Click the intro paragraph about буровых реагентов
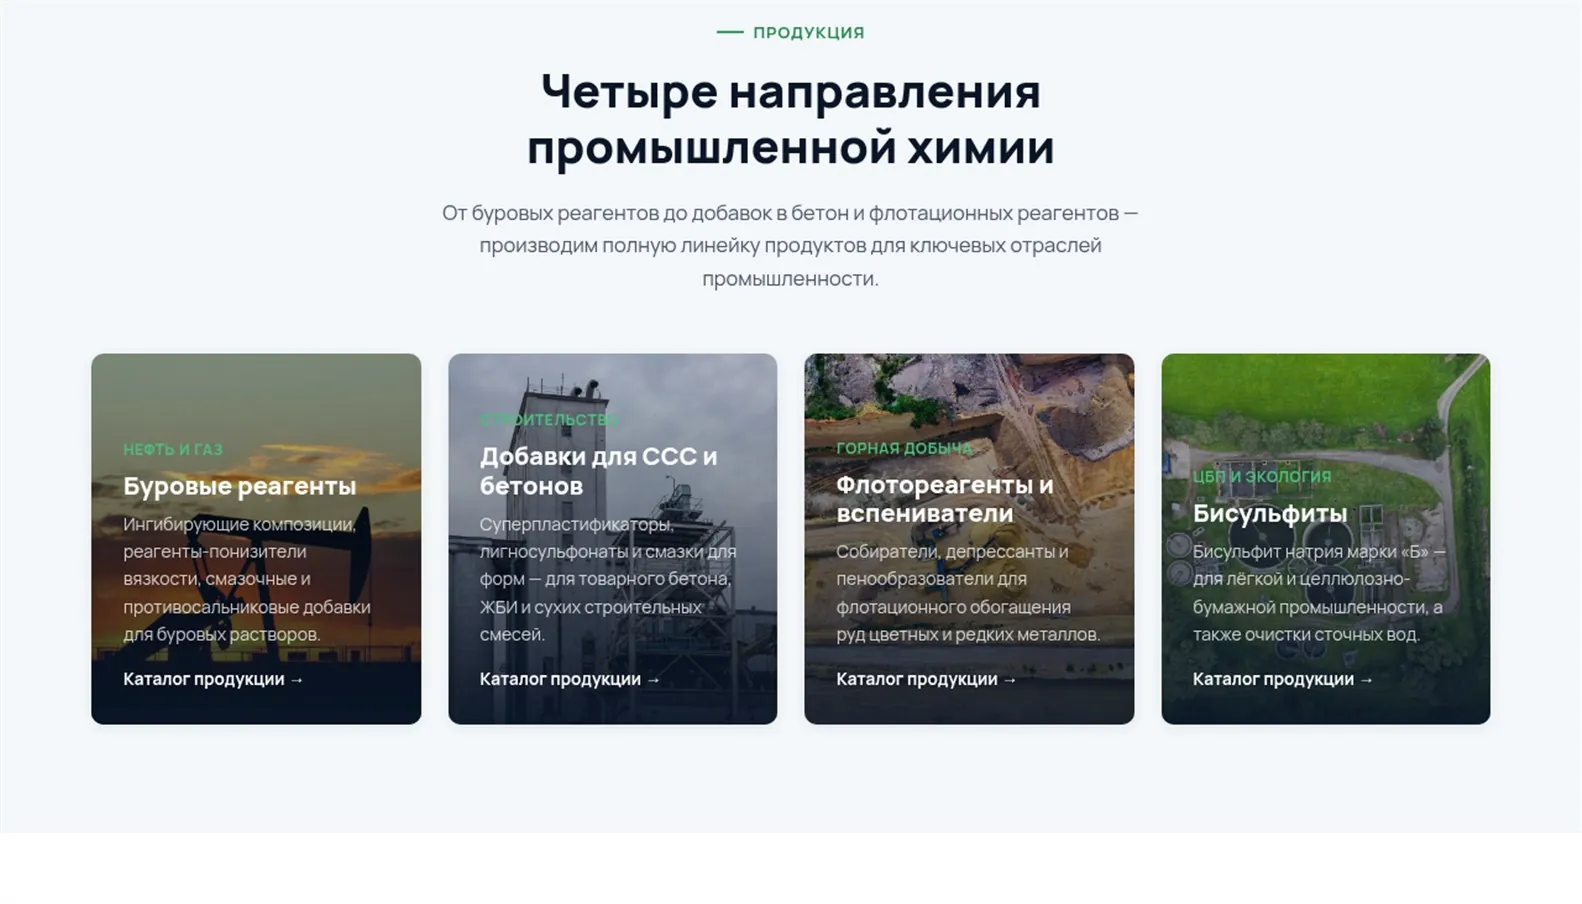Viewport: 1582px width, 904px height. (790, 245)
